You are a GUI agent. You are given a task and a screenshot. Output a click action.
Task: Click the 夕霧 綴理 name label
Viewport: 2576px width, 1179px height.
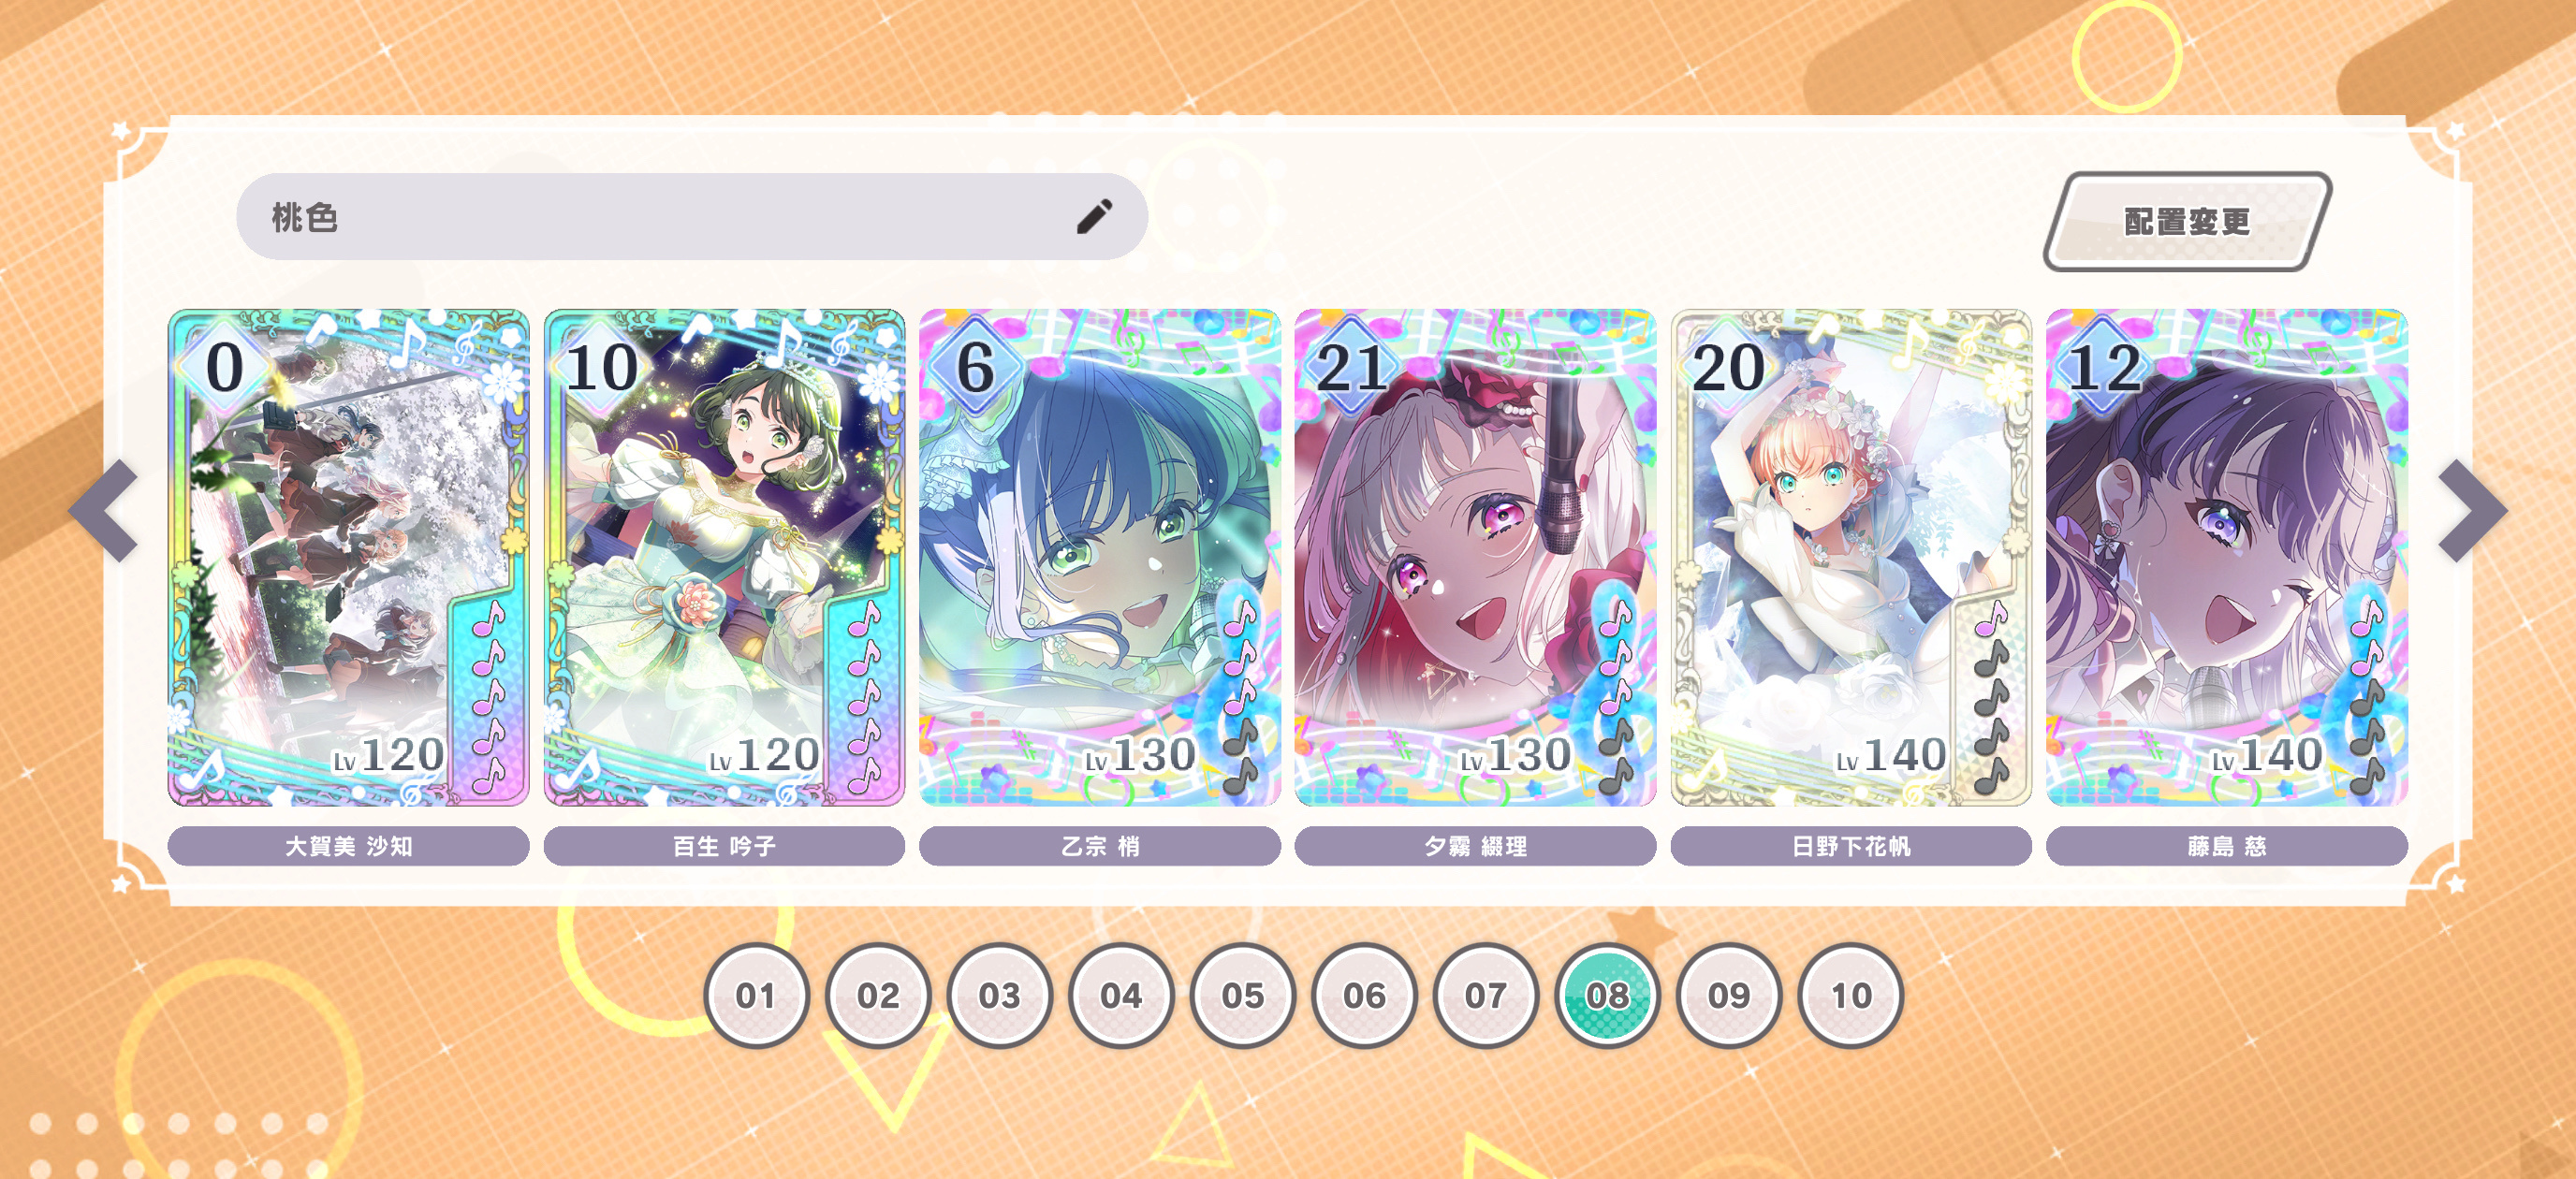click(x=1475, y=846)
